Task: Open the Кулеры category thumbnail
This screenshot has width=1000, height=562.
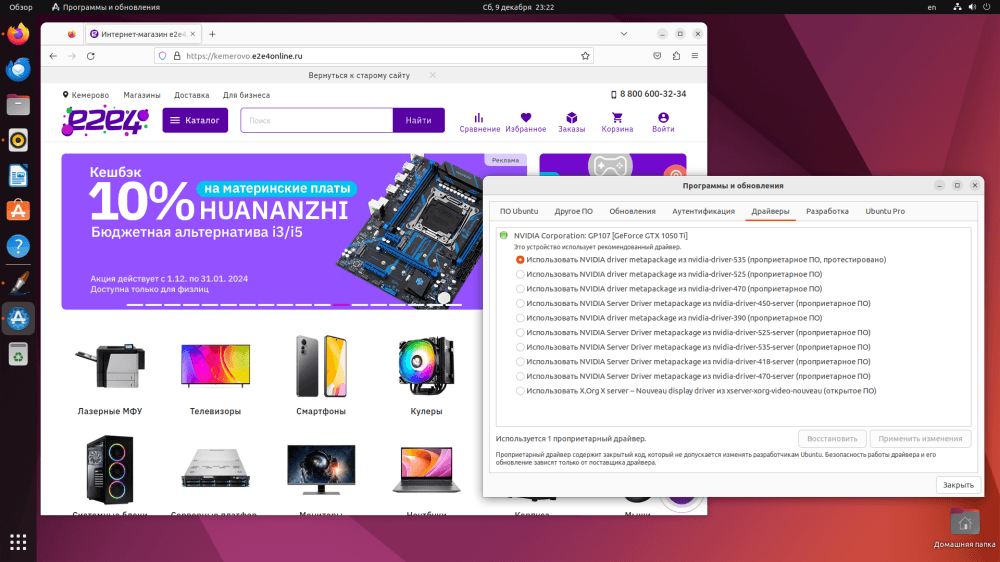Action: [x=426, y=366]
